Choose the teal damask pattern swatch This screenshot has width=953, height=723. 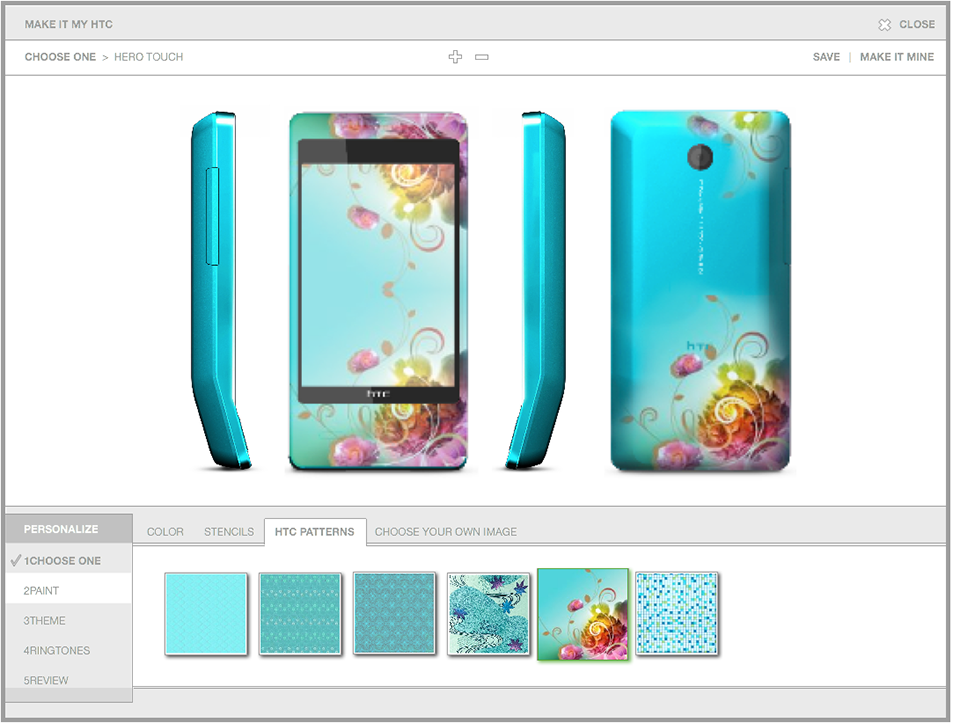point(394,614)
